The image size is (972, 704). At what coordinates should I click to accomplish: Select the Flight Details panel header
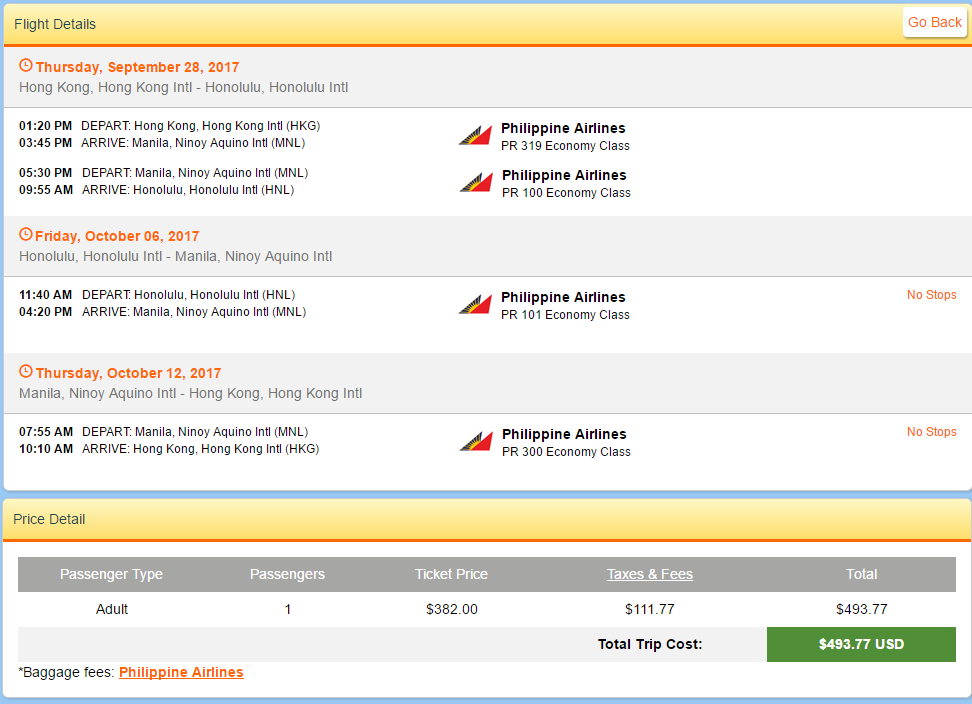click(487, 24)
